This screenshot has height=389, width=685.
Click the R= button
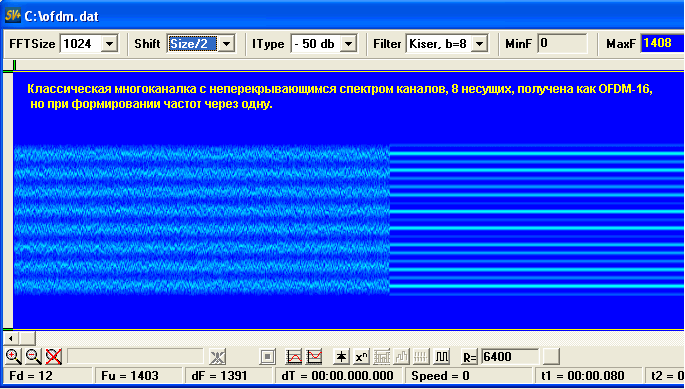point(470,357)
